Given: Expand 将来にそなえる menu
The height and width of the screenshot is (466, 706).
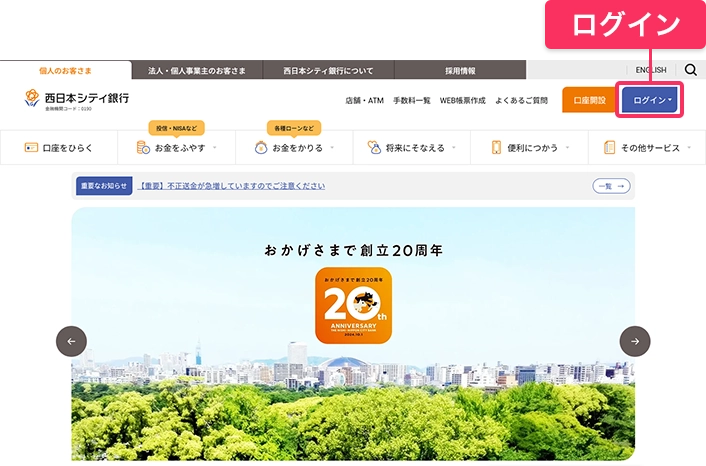Looking at the screenshot, I should (412, 148).
